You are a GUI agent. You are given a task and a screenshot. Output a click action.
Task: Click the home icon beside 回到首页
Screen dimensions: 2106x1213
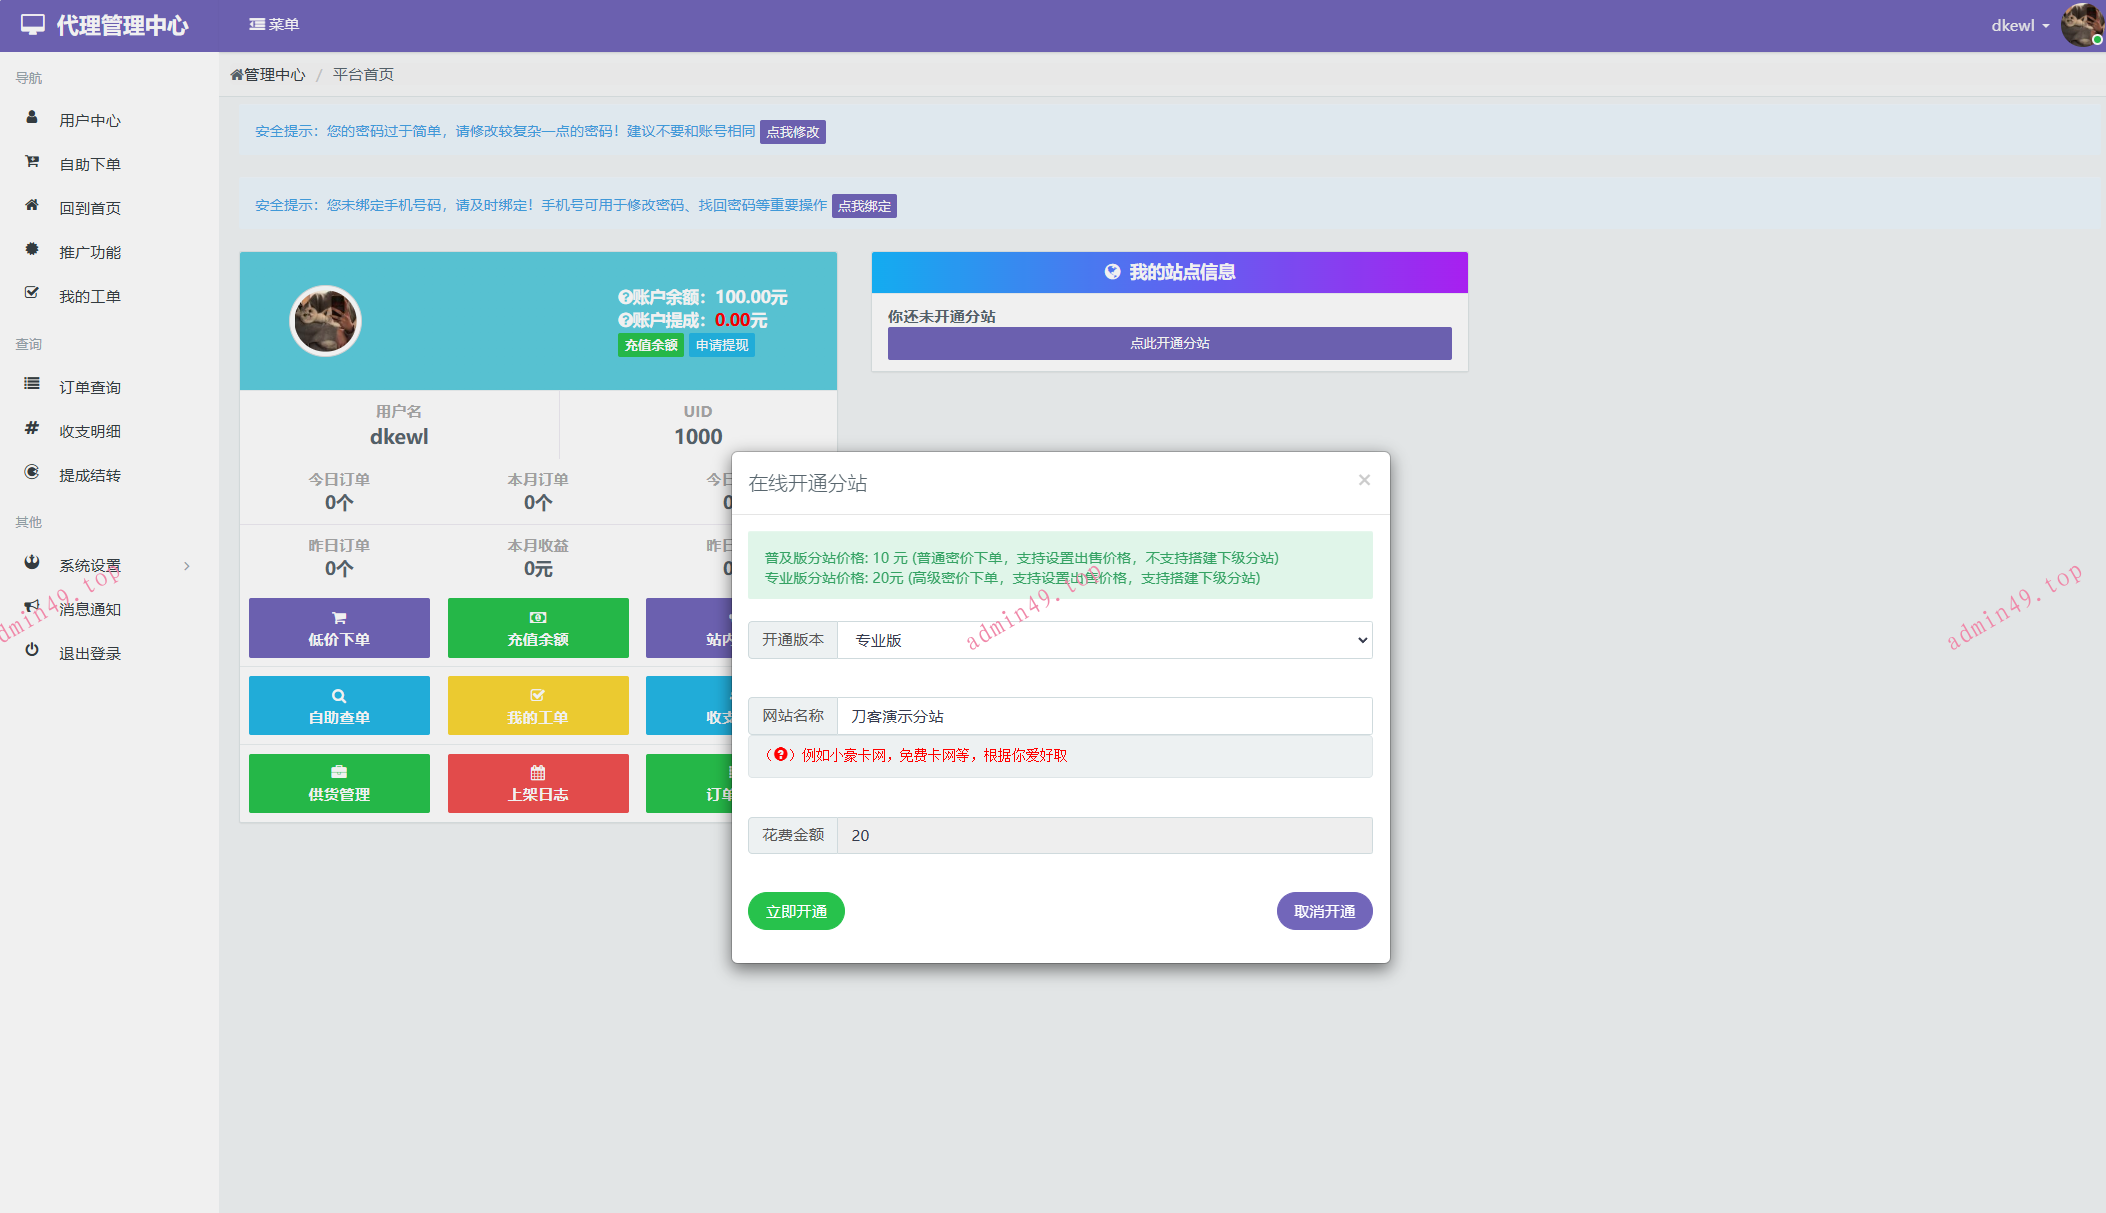point(32,206)
